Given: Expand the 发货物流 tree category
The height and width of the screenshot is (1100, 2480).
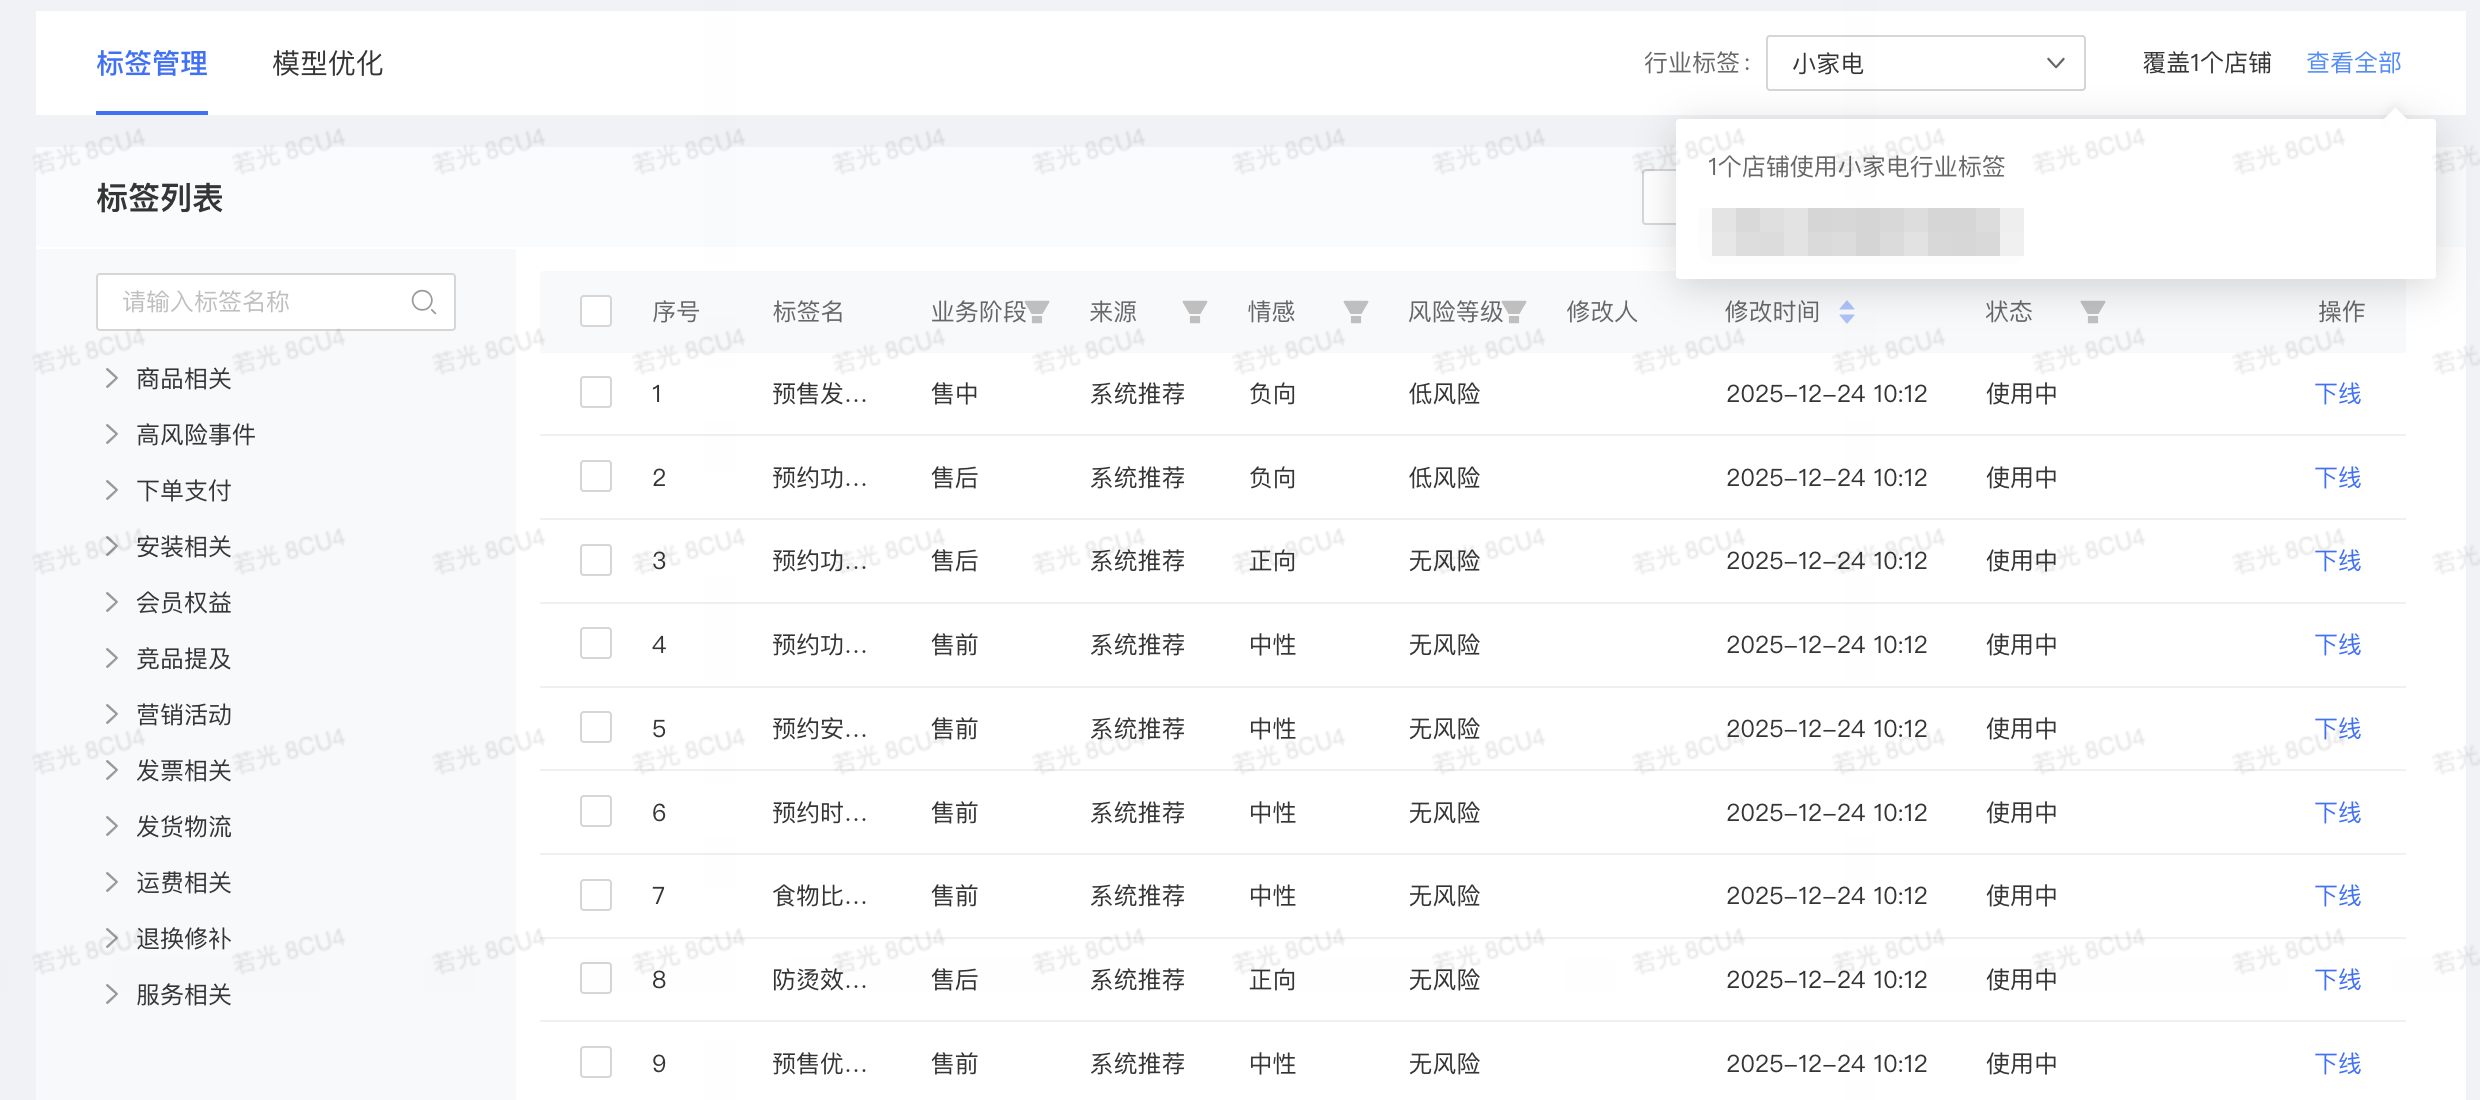Looking at the screenshot, I should coord(112,826).
